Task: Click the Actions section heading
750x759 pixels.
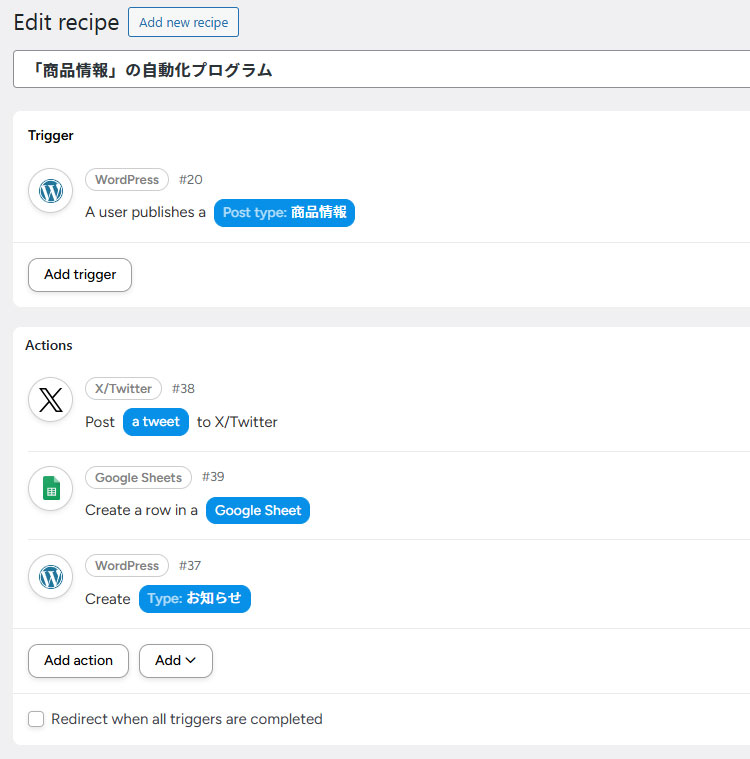Action: [49, 345]
